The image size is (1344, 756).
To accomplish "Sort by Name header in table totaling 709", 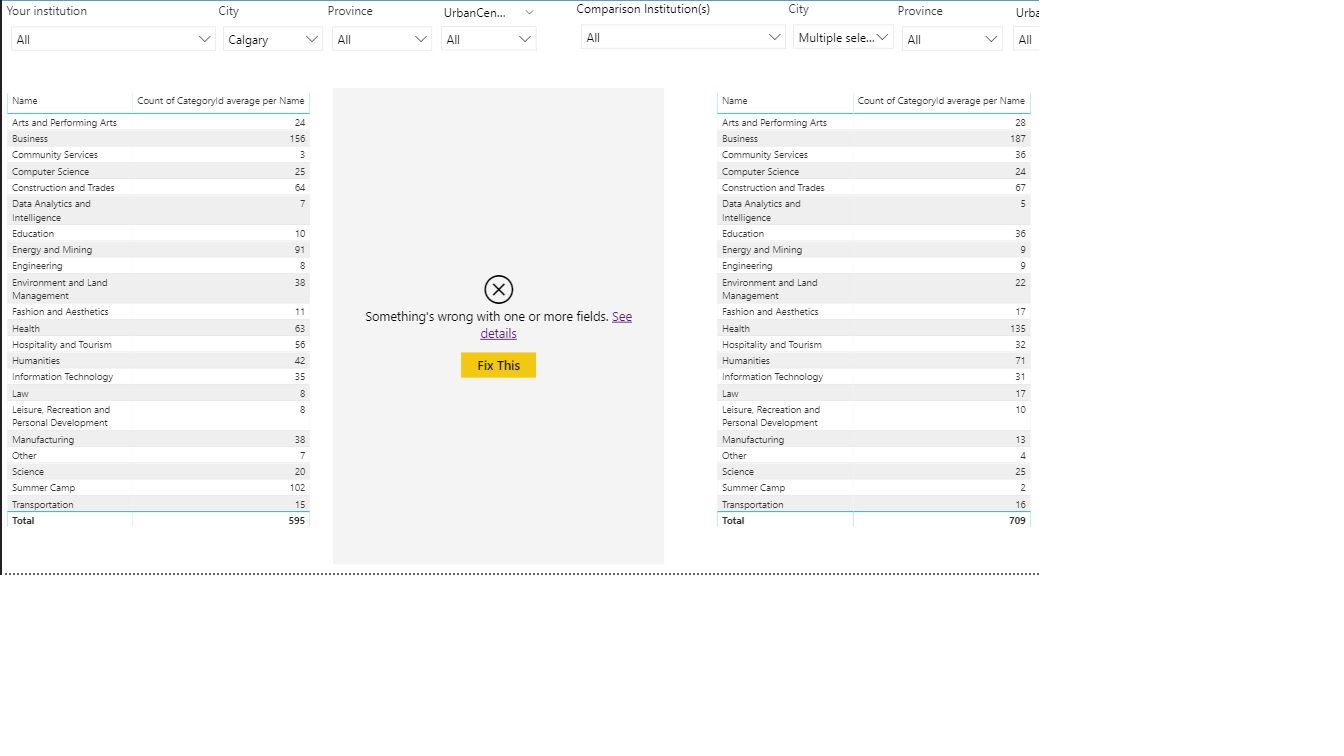I will [735, 101].
